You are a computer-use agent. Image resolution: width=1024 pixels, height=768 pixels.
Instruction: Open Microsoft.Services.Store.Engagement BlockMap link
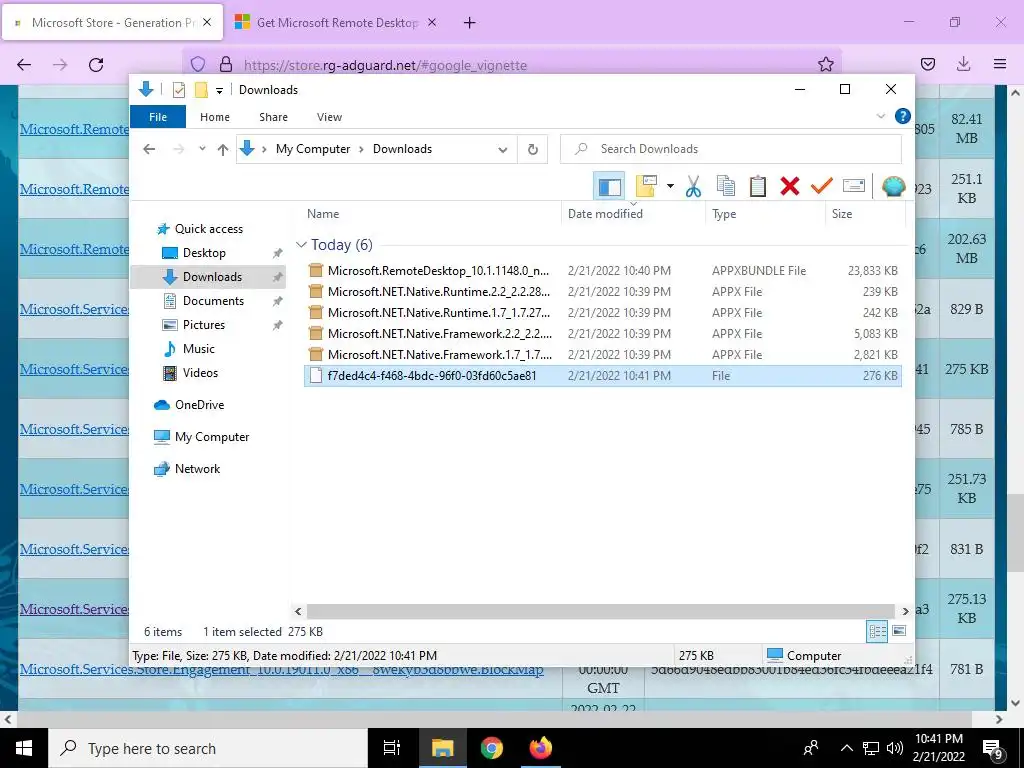(x=281, y=669)
